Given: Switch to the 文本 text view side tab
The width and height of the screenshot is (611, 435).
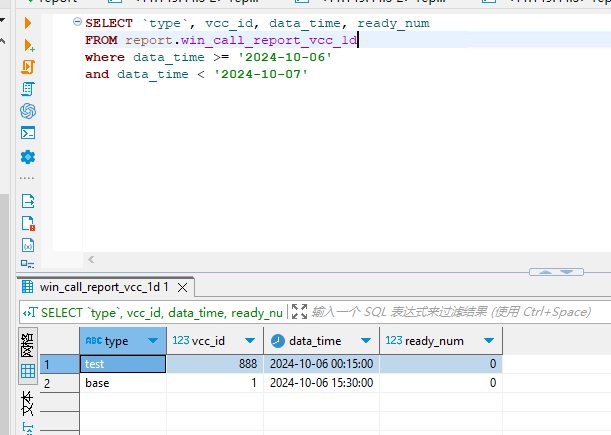Looking at the screenshot, I should [x=28, y=404].
